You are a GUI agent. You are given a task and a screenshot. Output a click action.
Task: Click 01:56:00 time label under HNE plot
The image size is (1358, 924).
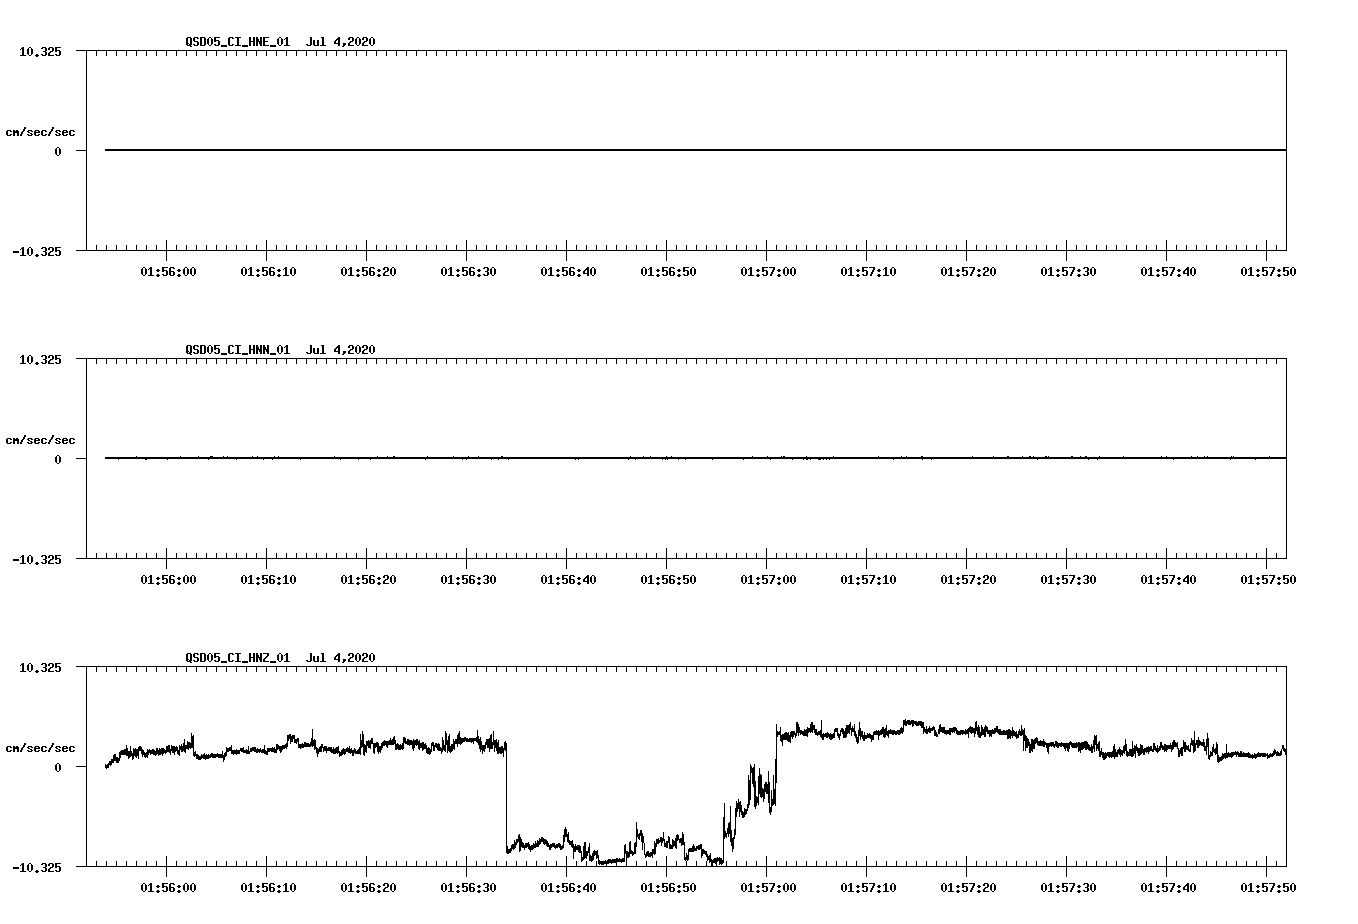(168, 272)
